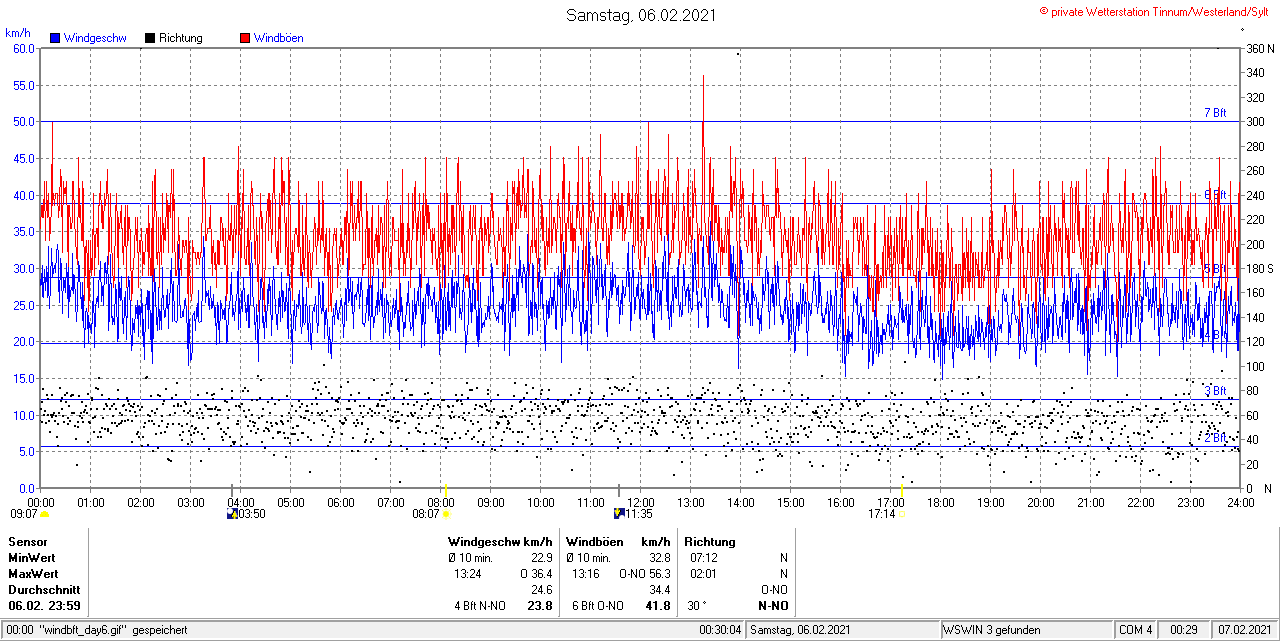
Task: Click the 7 Bft line label
Action: [1215, 113]
